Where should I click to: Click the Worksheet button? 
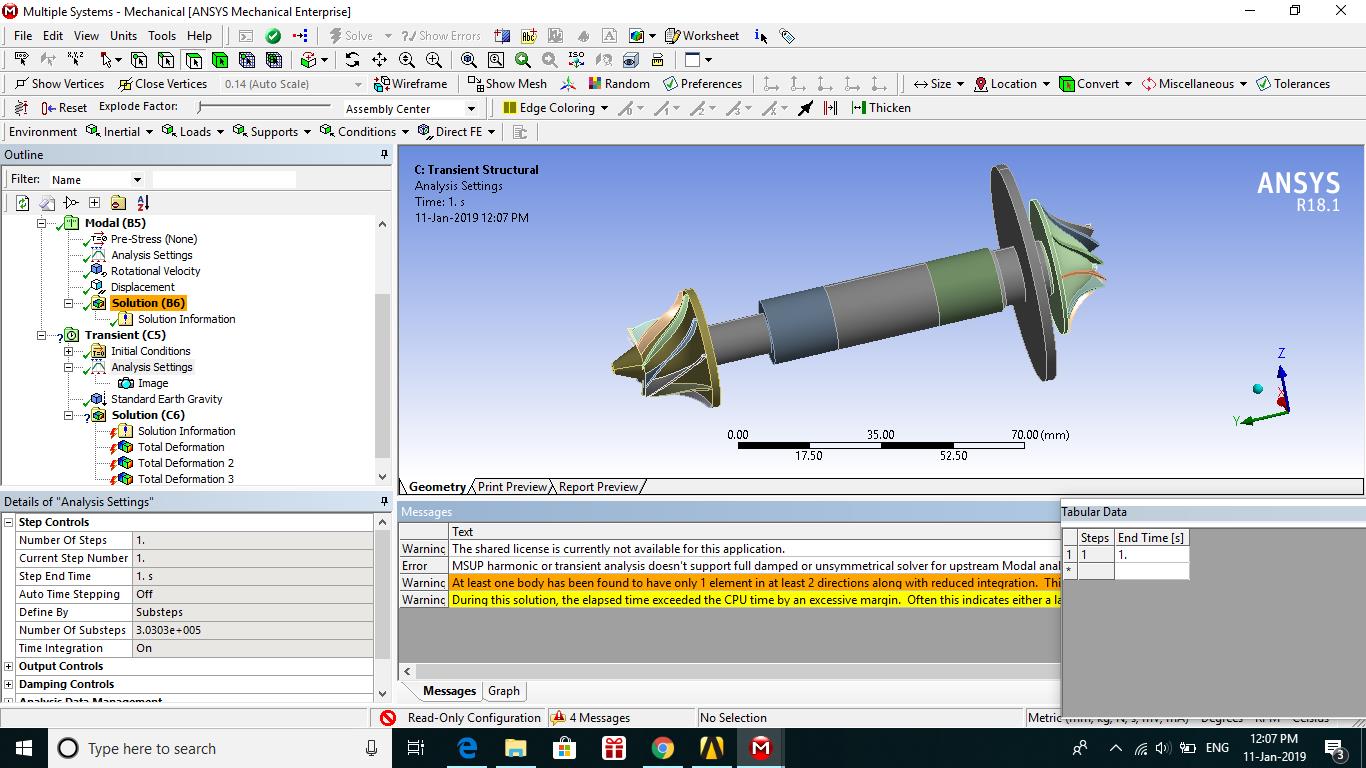coord(702,36)
